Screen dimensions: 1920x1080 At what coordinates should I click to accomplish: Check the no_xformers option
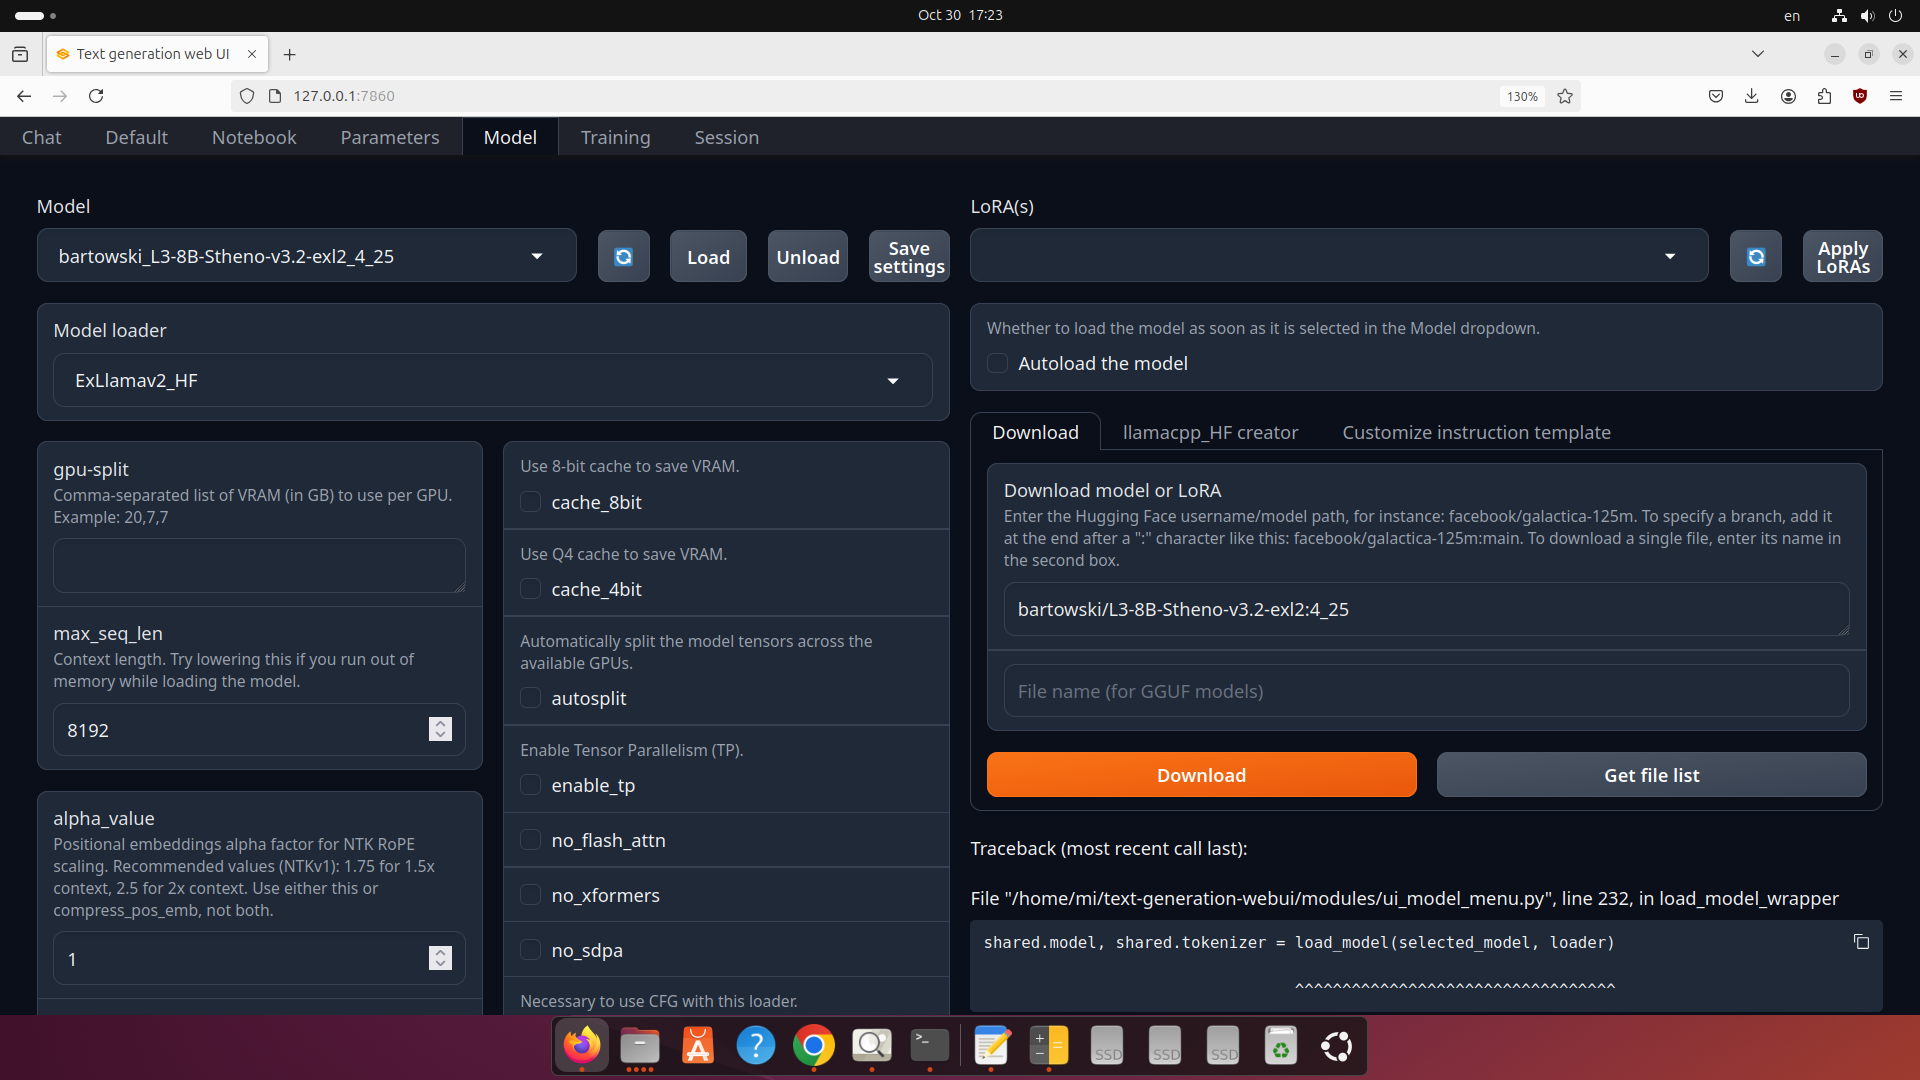pyautogui.click(x=531, y=895)
